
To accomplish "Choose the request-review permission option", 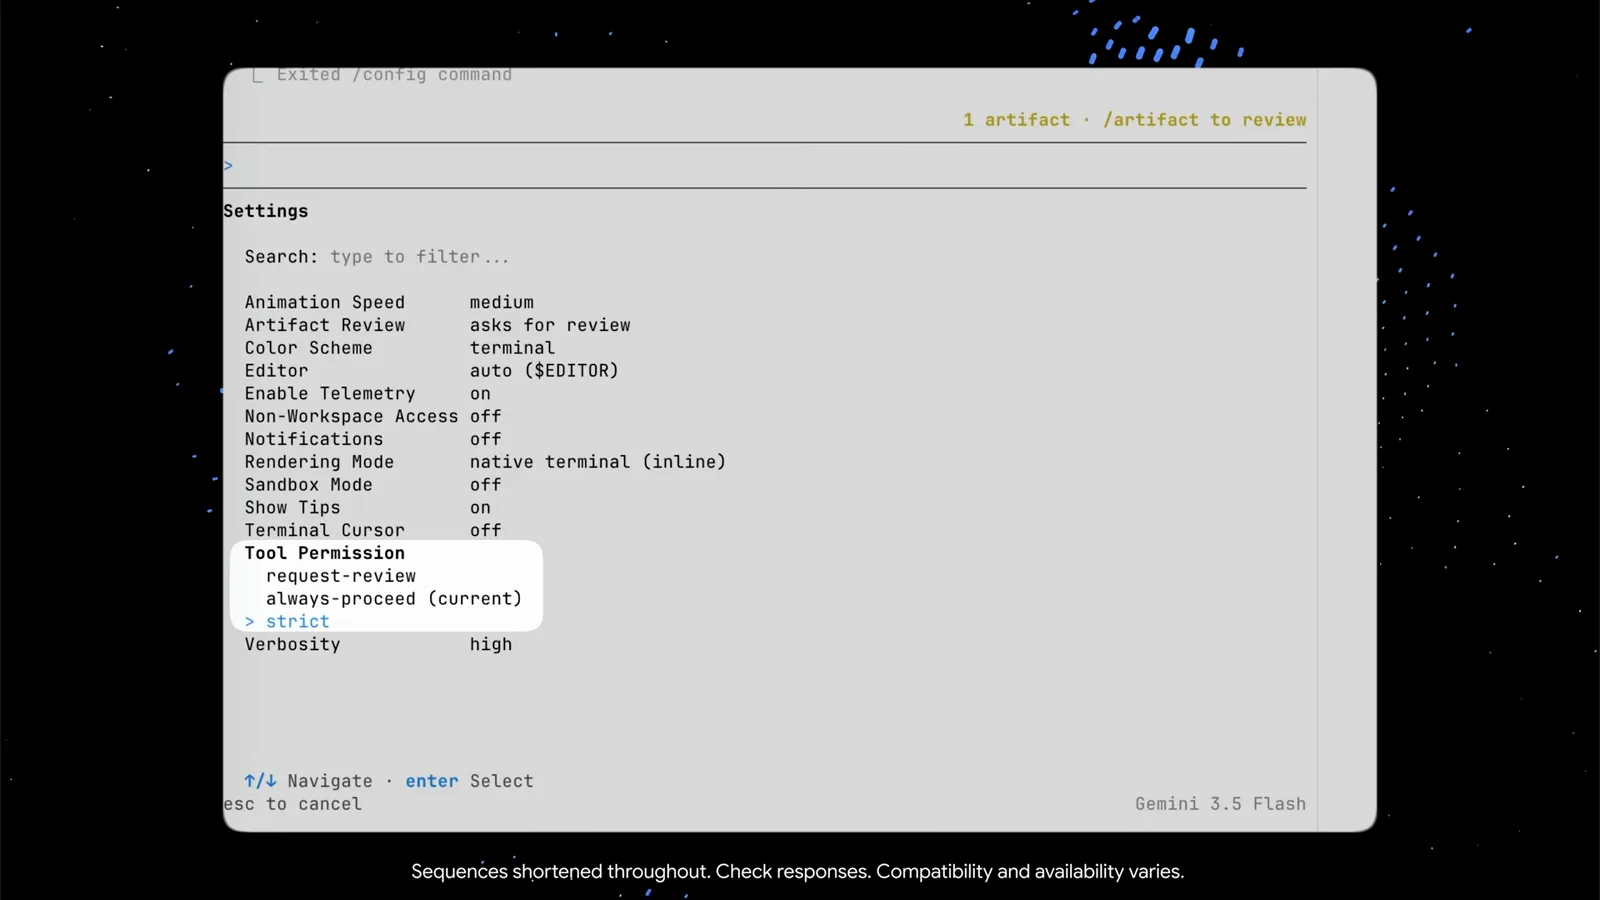I will tap(341, 576).
